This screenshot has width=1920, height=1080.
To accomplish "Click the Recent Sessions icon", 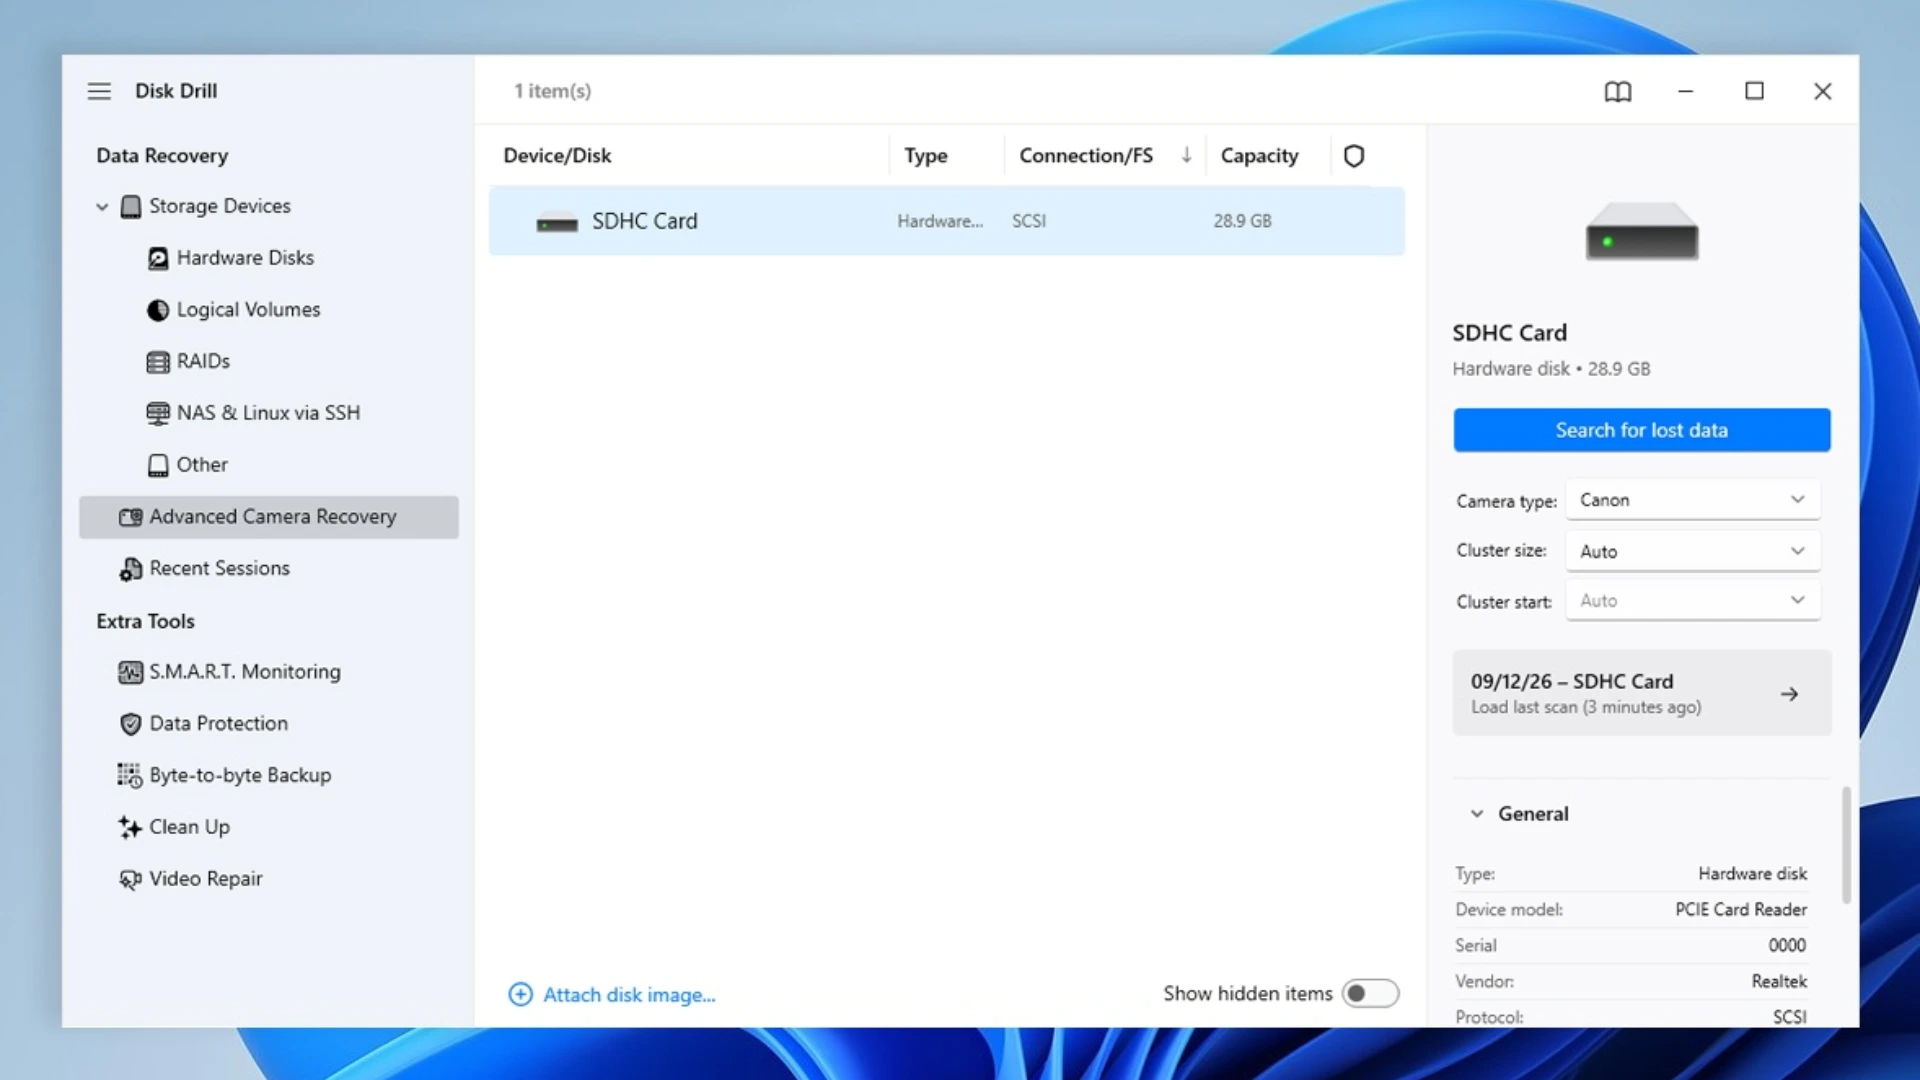I will 130,569.
